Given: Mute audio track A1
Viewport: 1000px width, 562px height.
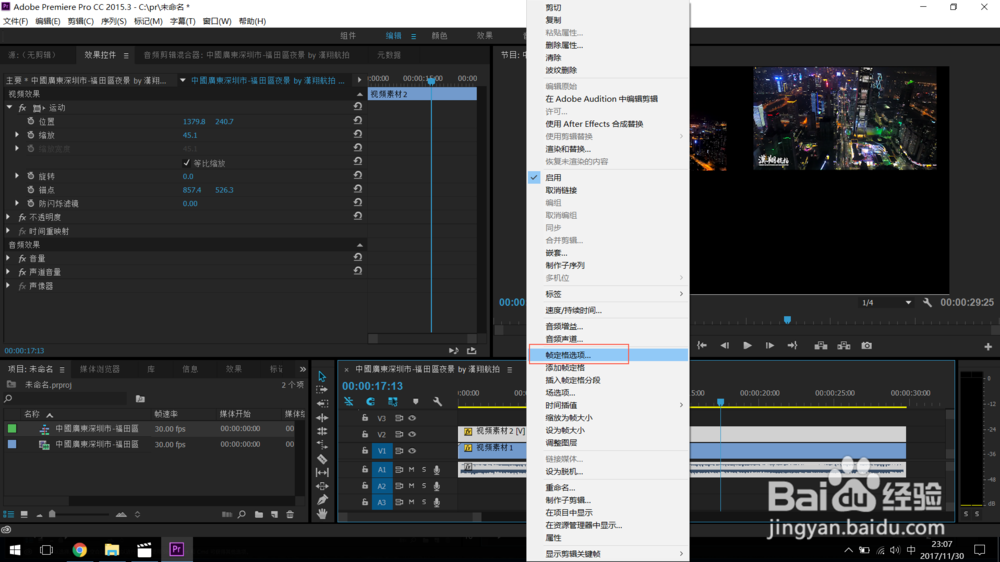Looking at the screenshot, I should pyautogui.click(x=411, y=470).
